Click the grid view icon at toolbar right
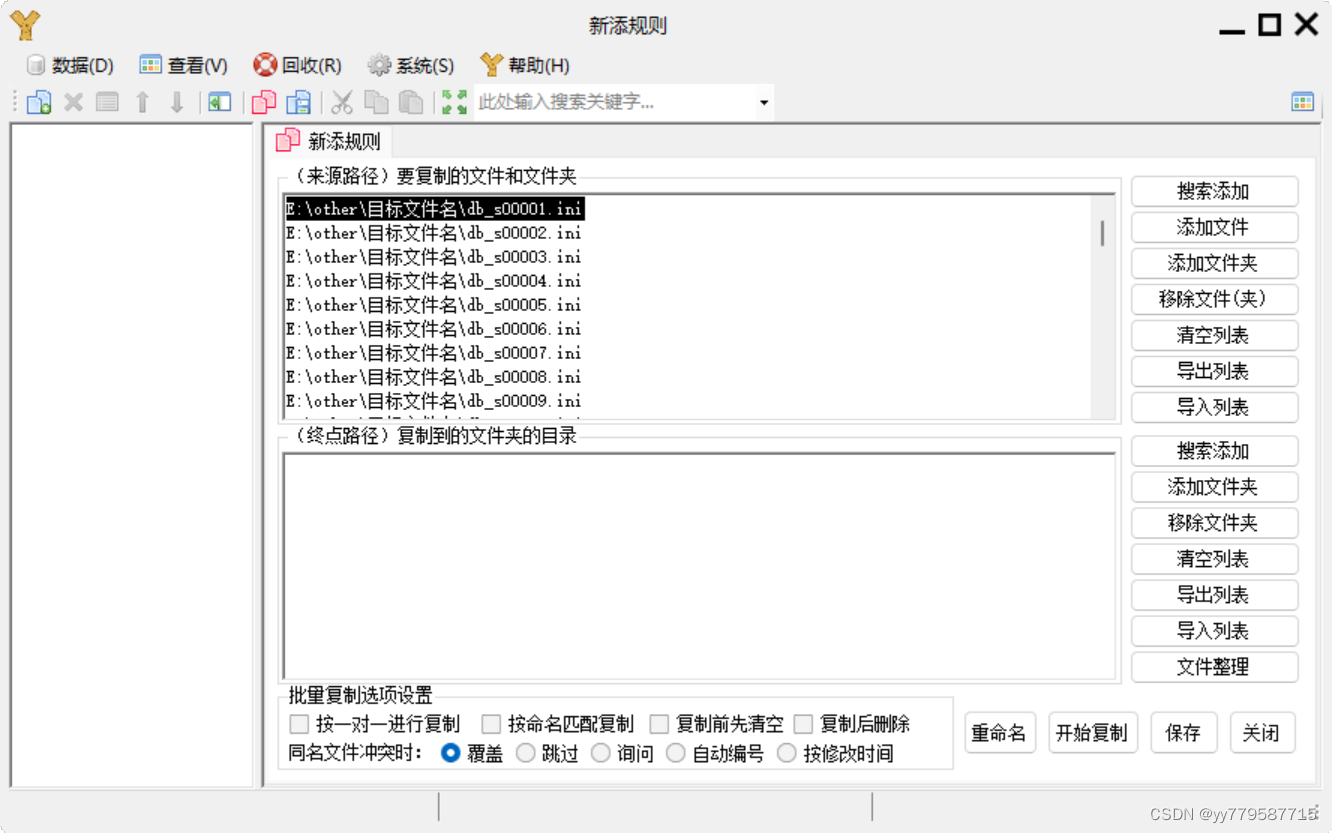Viewport: 1332px width, 833px height. pyautogui.click(x=1302, y=102)
